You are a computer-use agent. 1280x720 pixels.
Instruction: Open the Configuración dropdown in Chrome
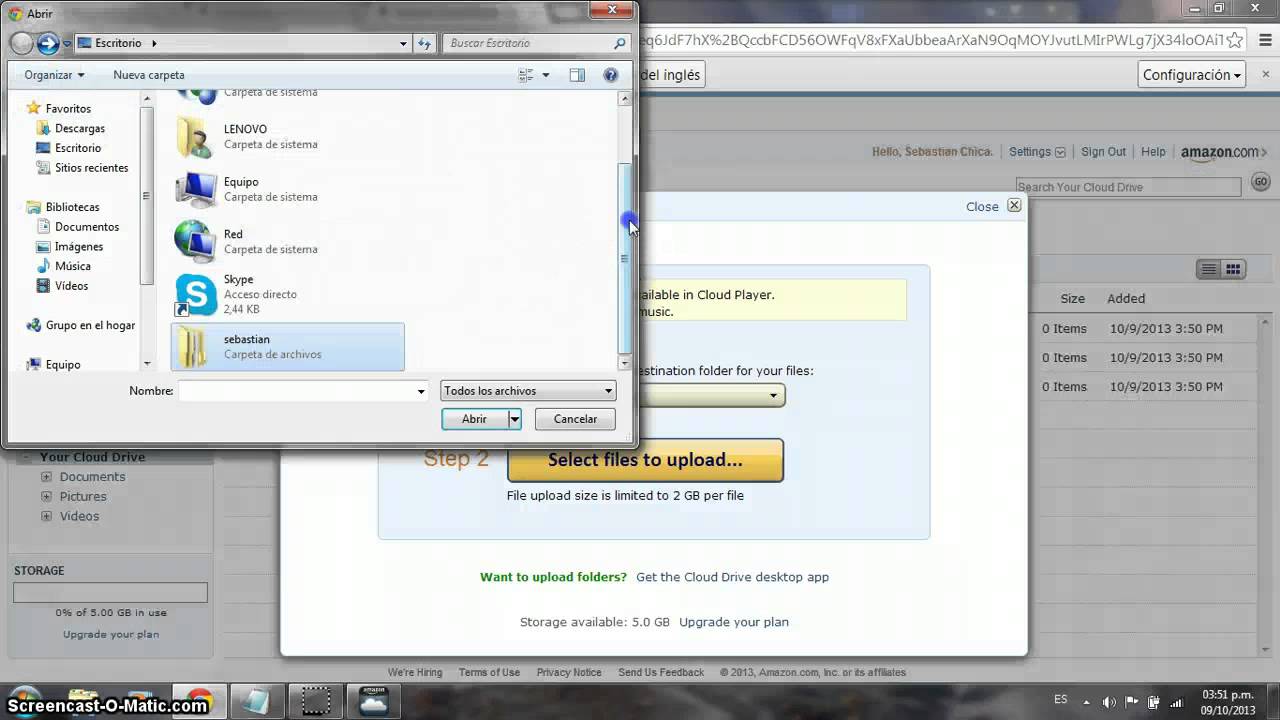click(x=1192, y=75)
